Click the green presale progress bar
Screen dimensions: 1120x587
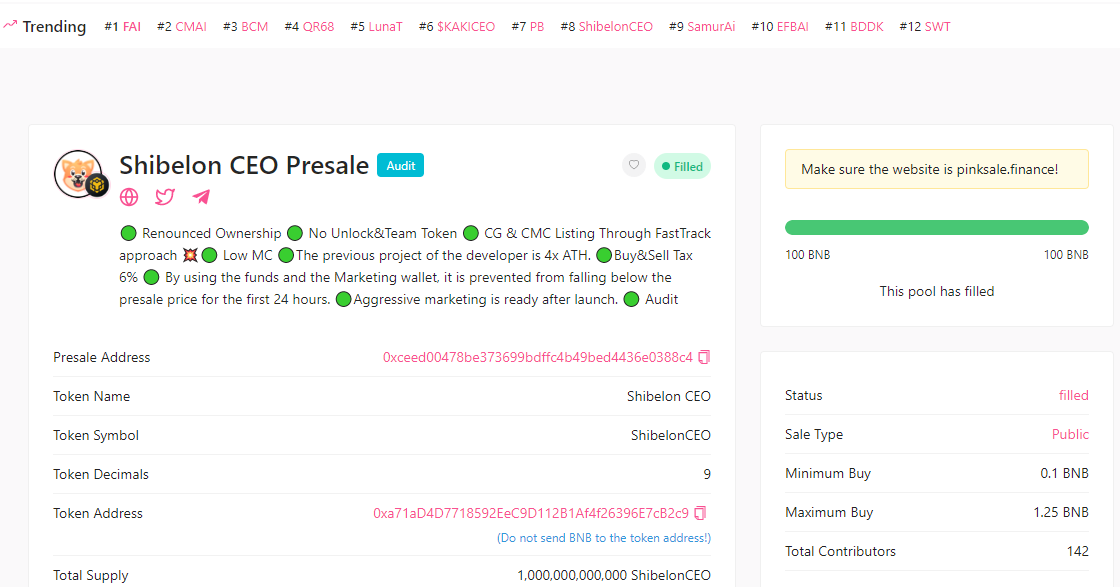click(x=936, y=228)
